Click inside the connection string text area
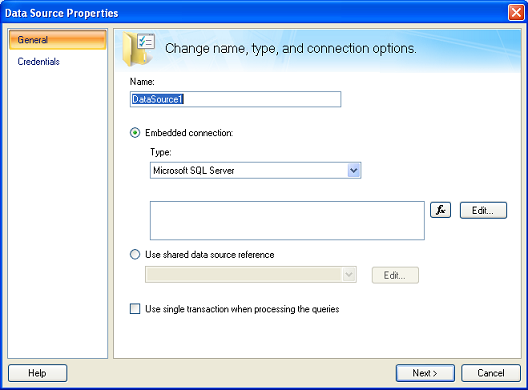 click(287, 221)
